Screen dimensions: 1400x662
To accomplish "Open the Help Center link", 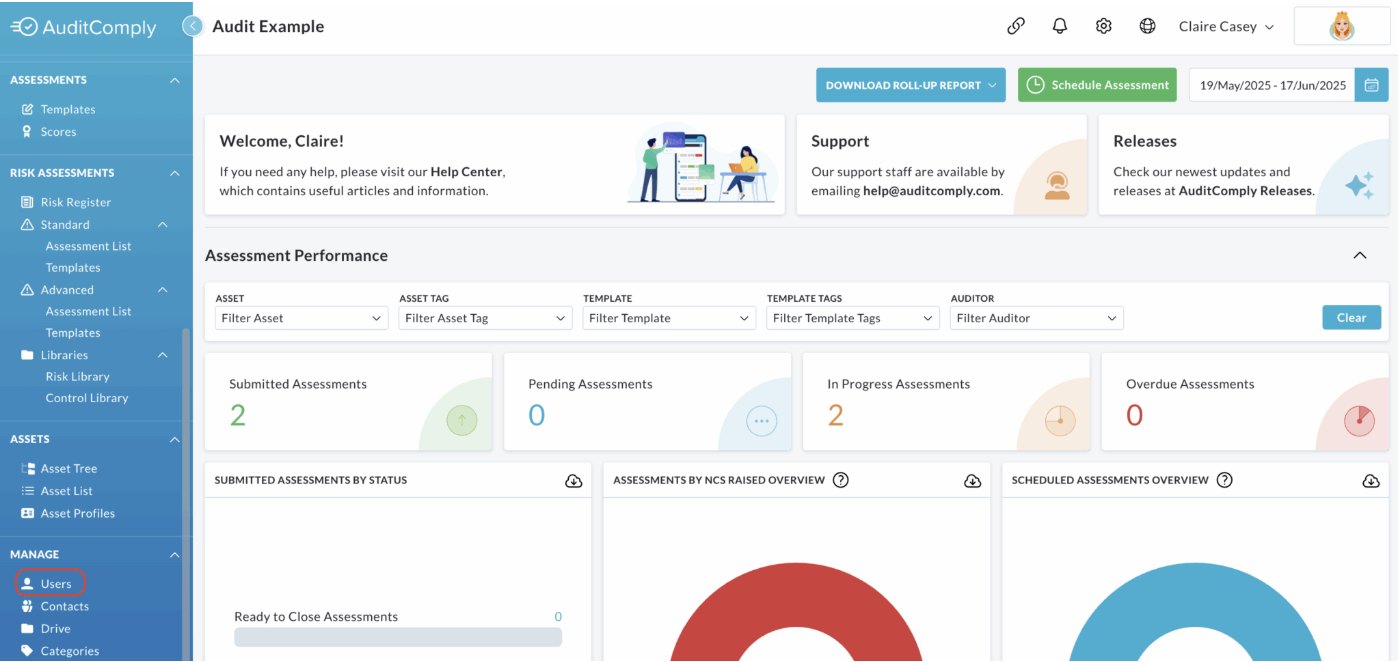I will coord(467,172).
